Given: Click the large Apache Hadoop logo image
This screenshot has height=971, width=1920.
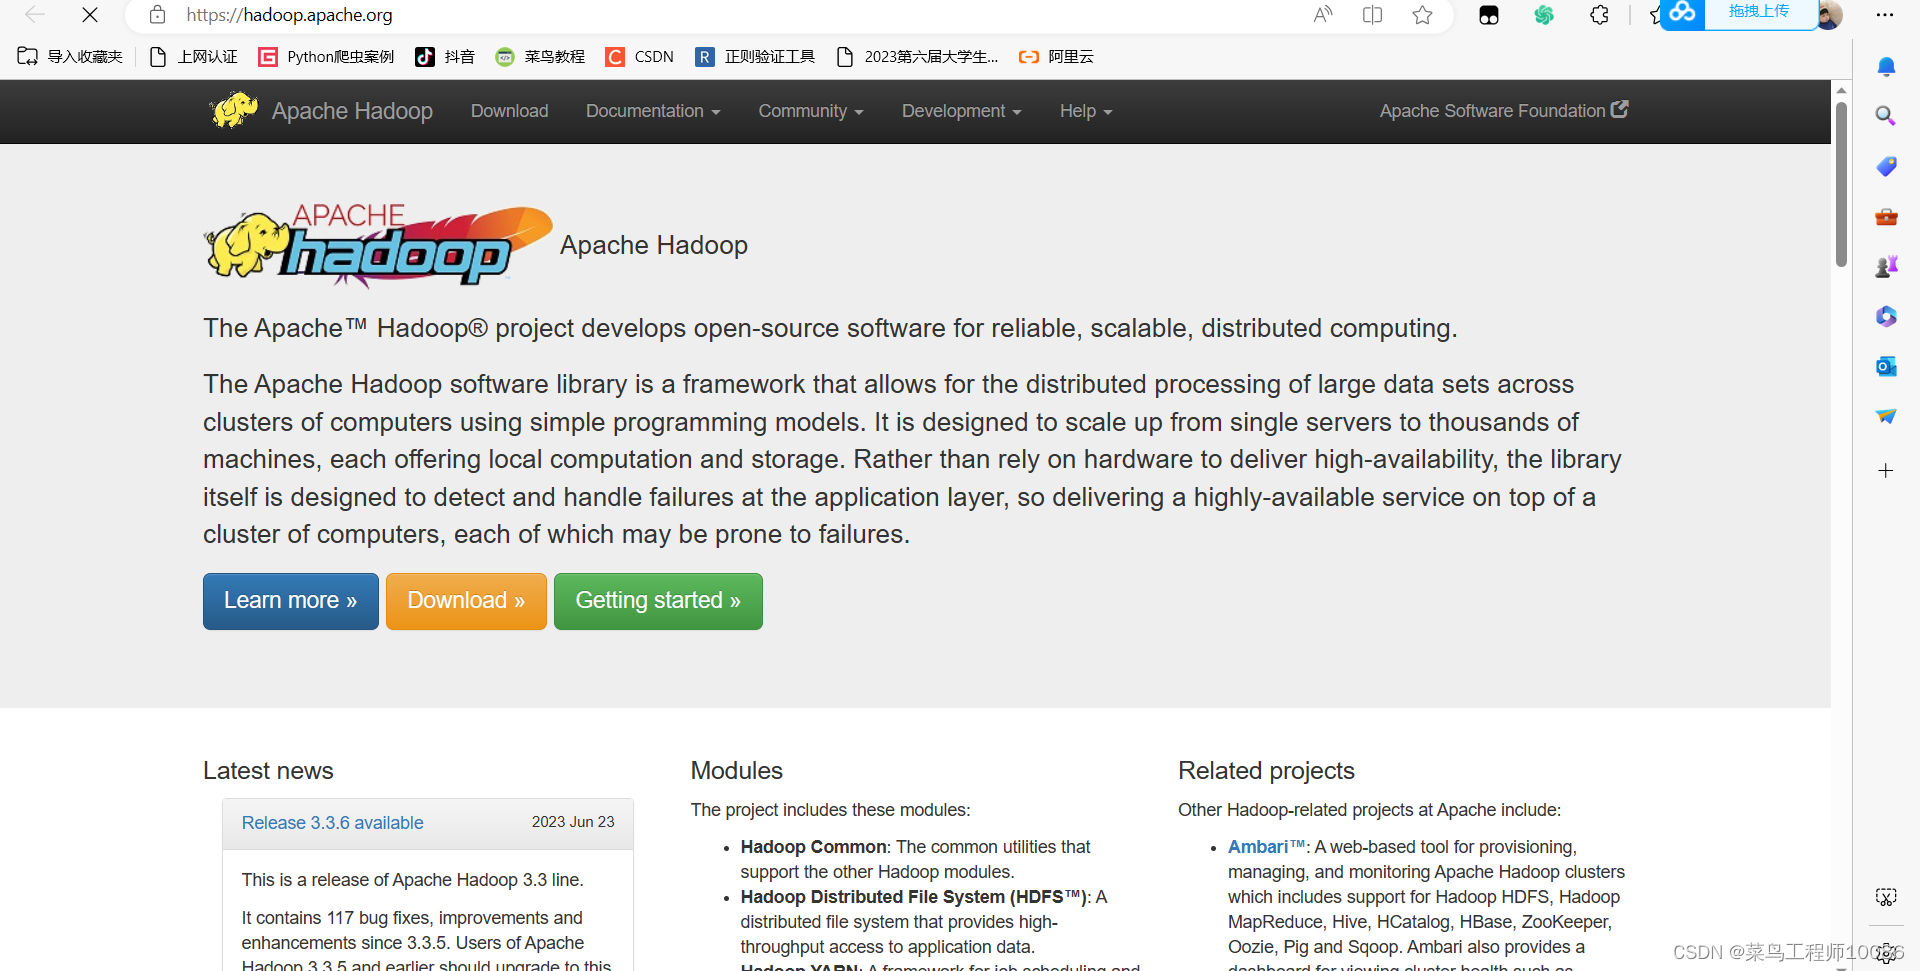Looking at the screenshot, I should [x=378, y=246].
